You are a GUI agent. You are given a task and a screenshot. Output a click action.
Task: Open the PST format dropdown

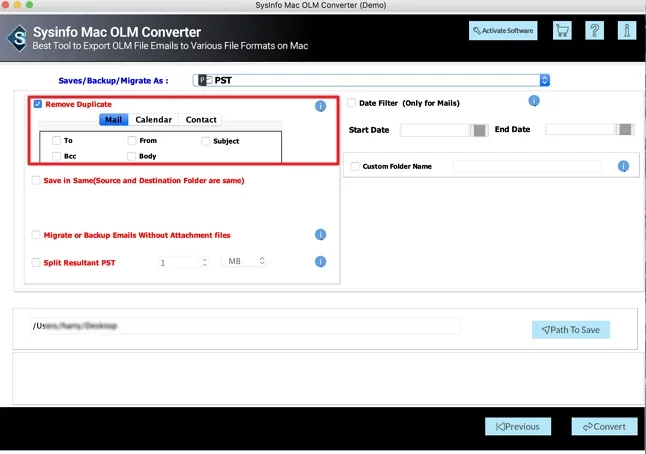pos(371,80)
